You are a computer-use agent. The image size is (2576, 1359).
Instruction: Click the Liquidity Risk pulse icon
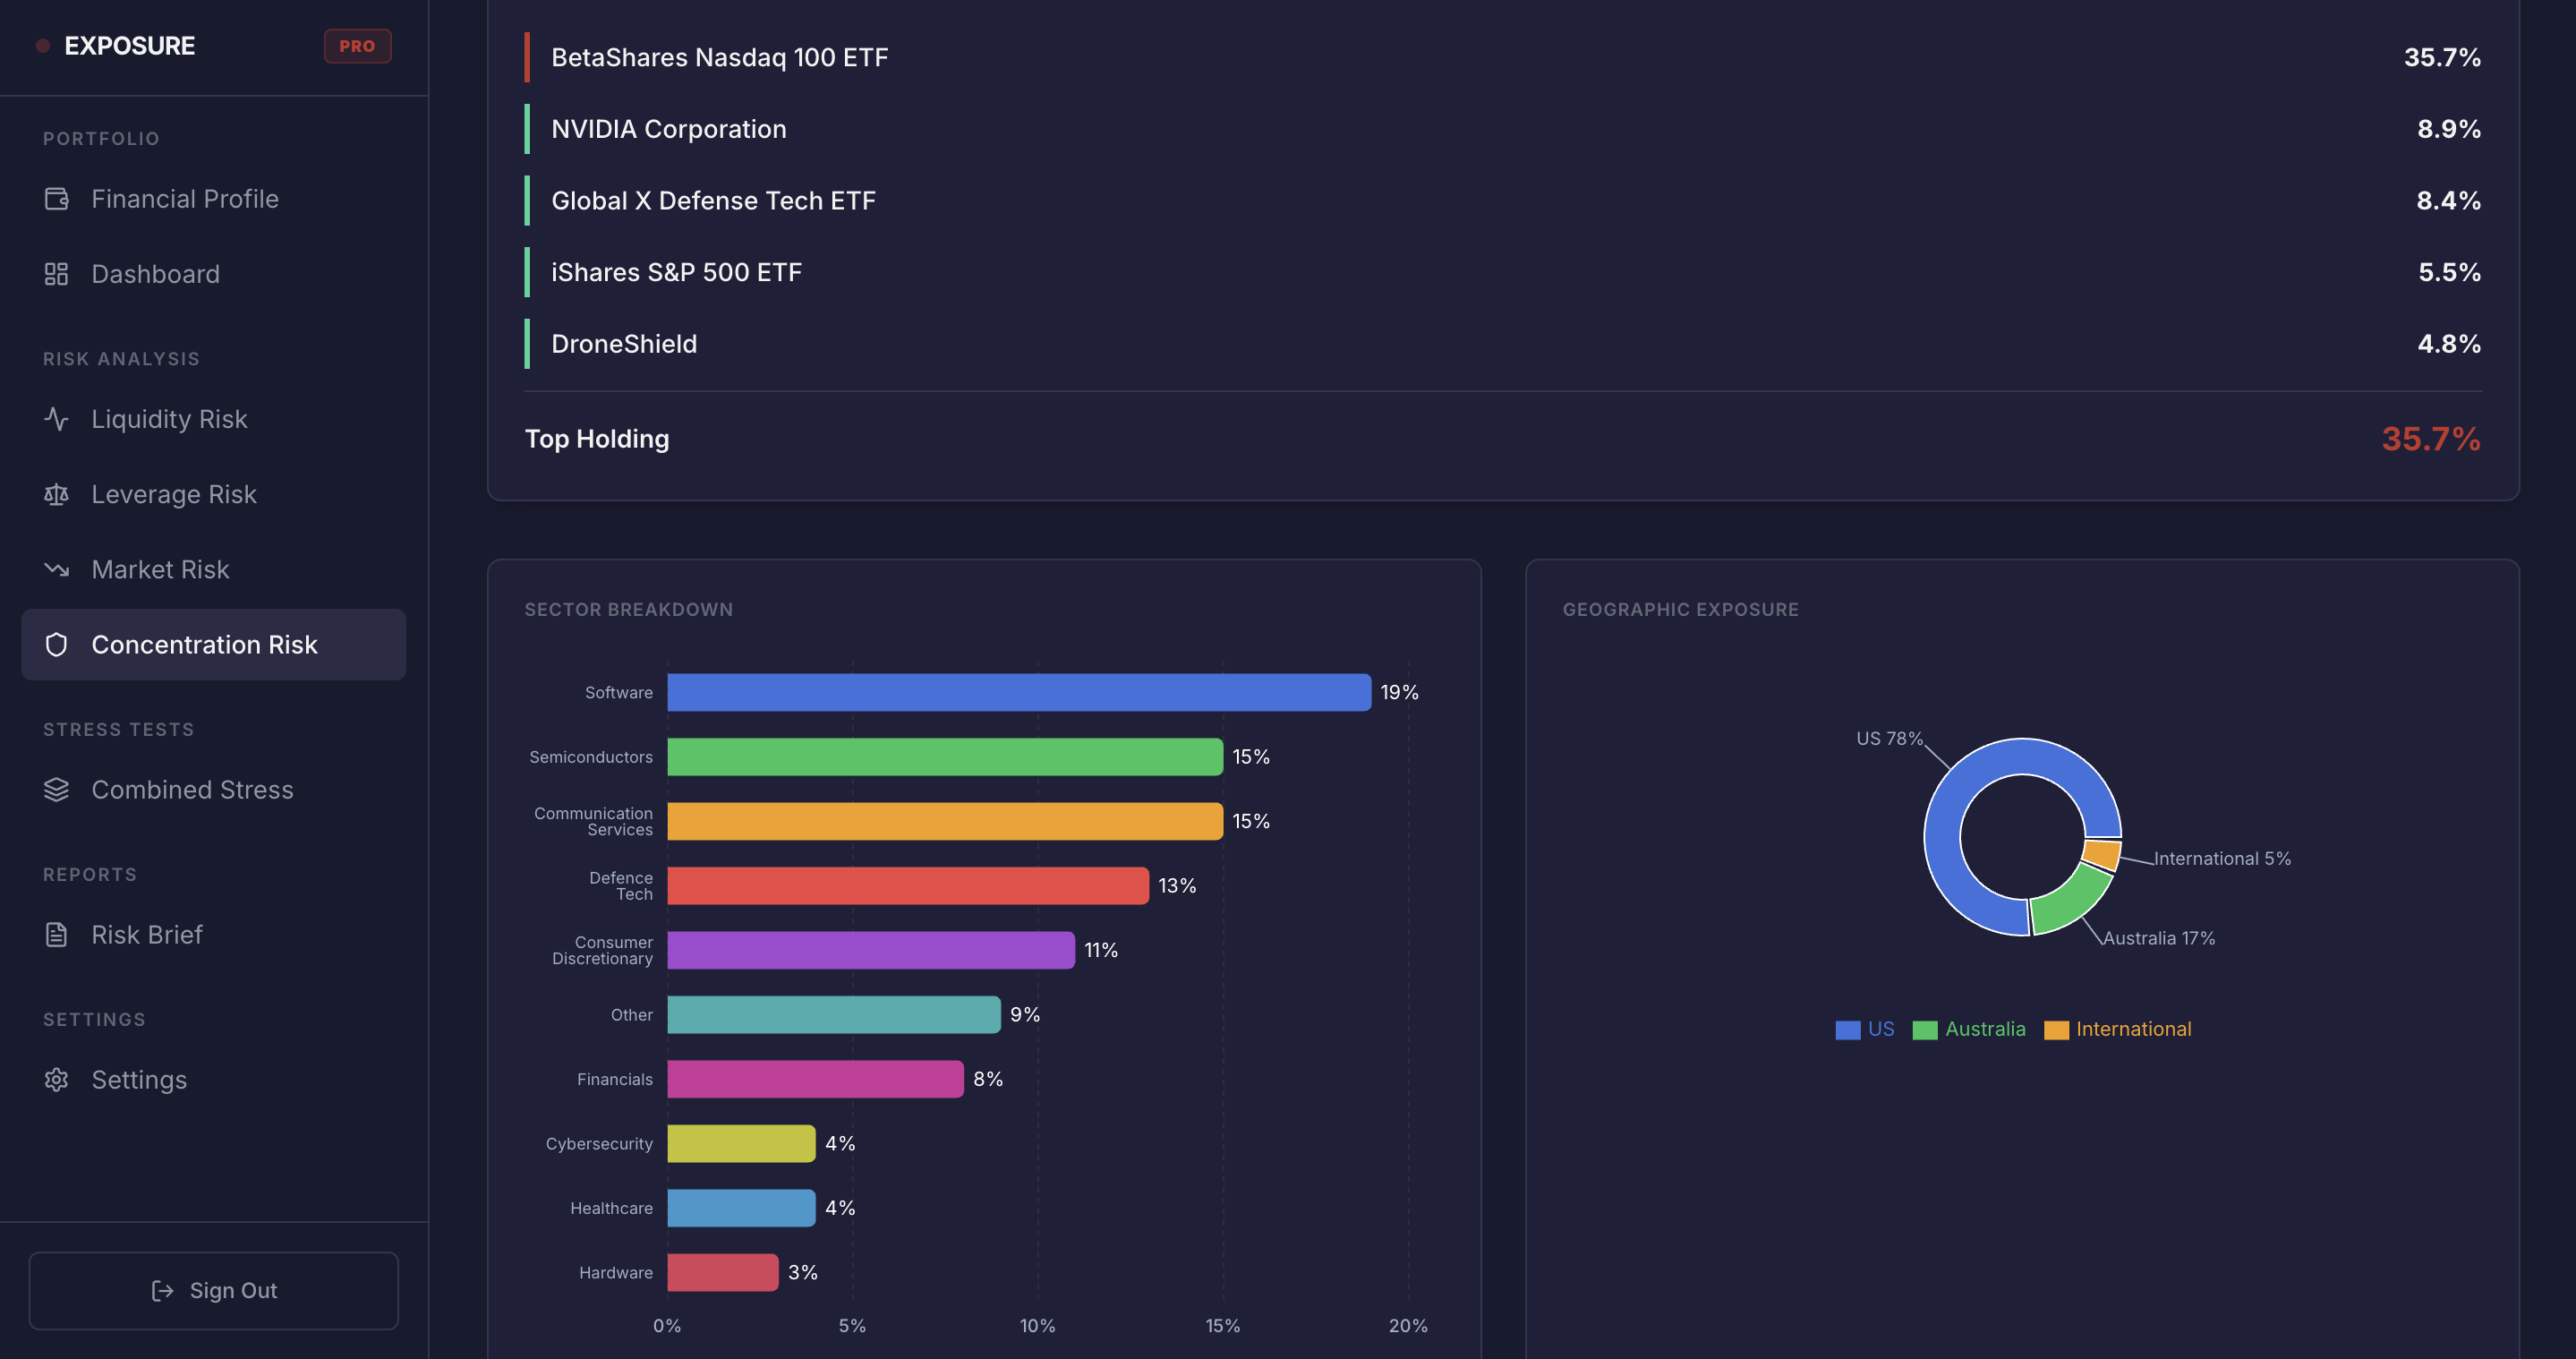coord(56,419)
